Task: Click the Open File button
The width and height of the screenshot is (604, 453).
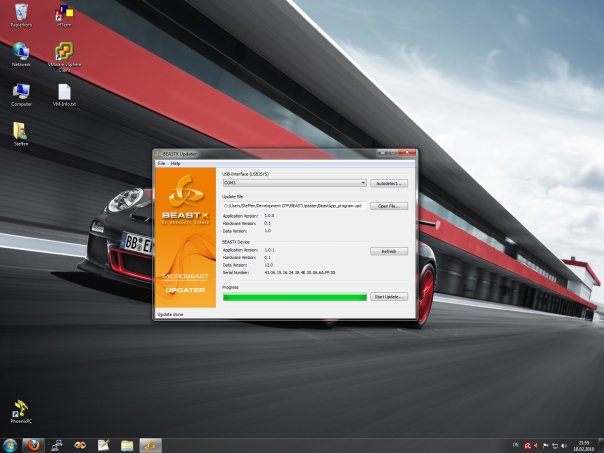Action: 389,205
